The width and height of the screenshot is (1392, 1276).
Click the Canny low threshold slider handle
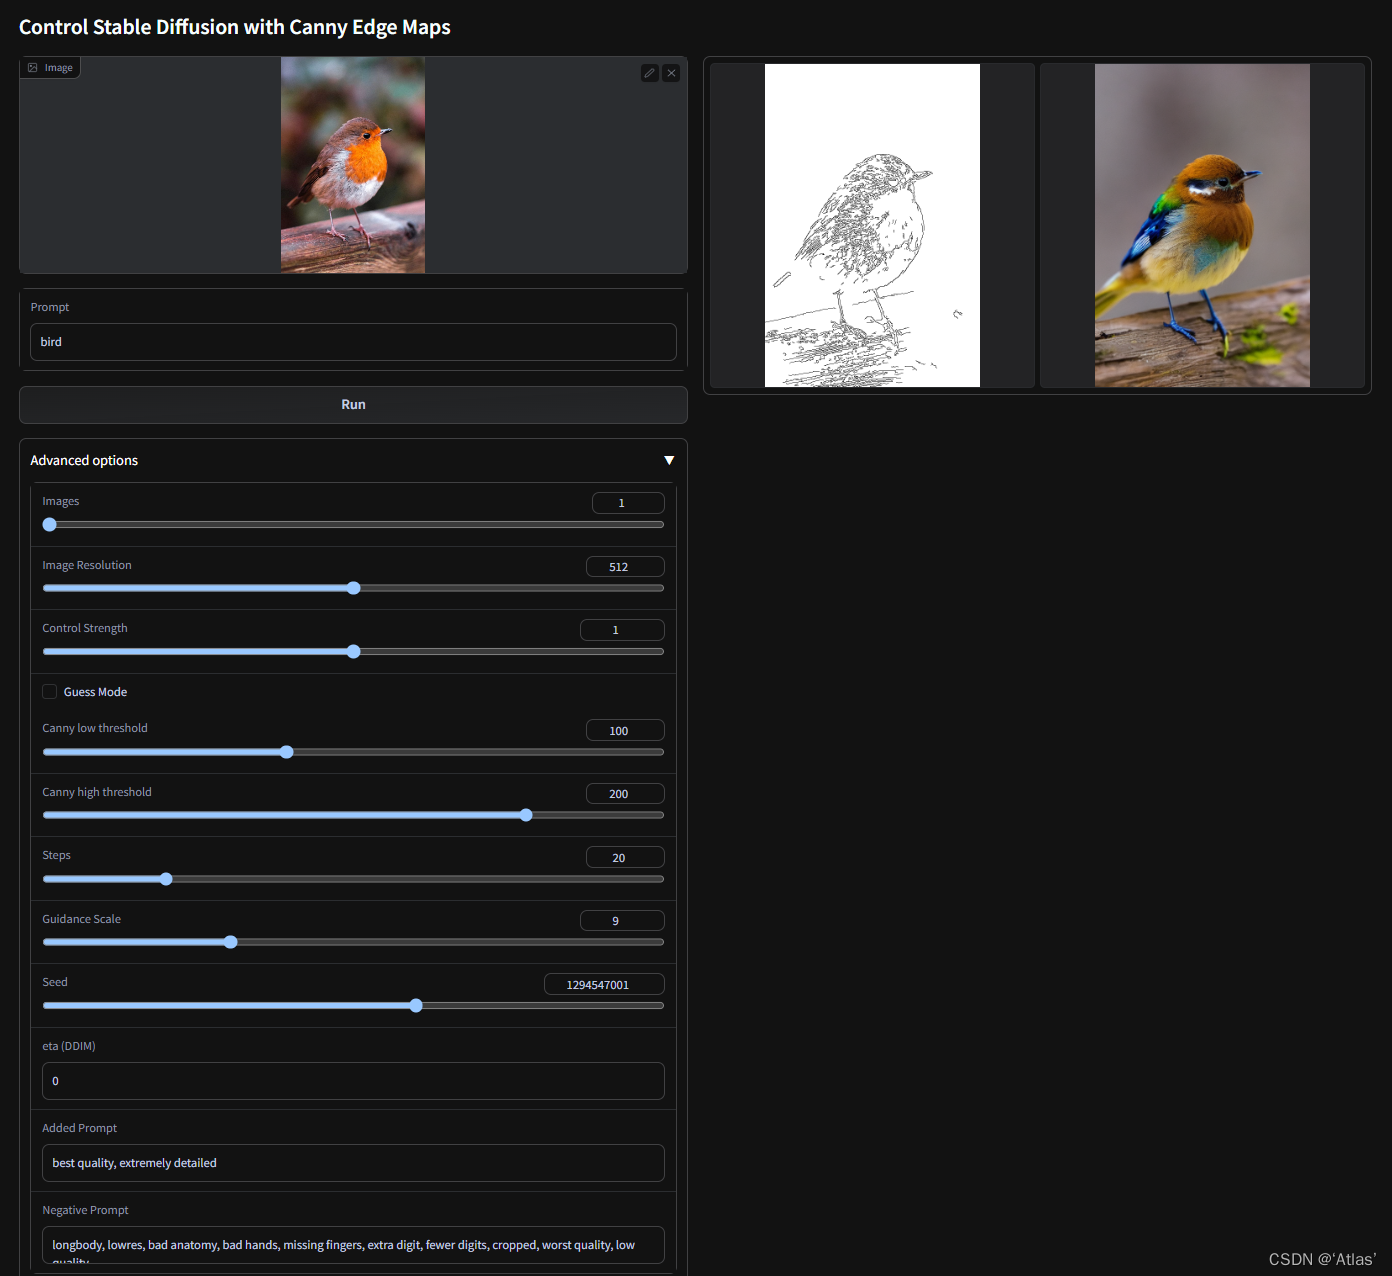tap(287, 752)
